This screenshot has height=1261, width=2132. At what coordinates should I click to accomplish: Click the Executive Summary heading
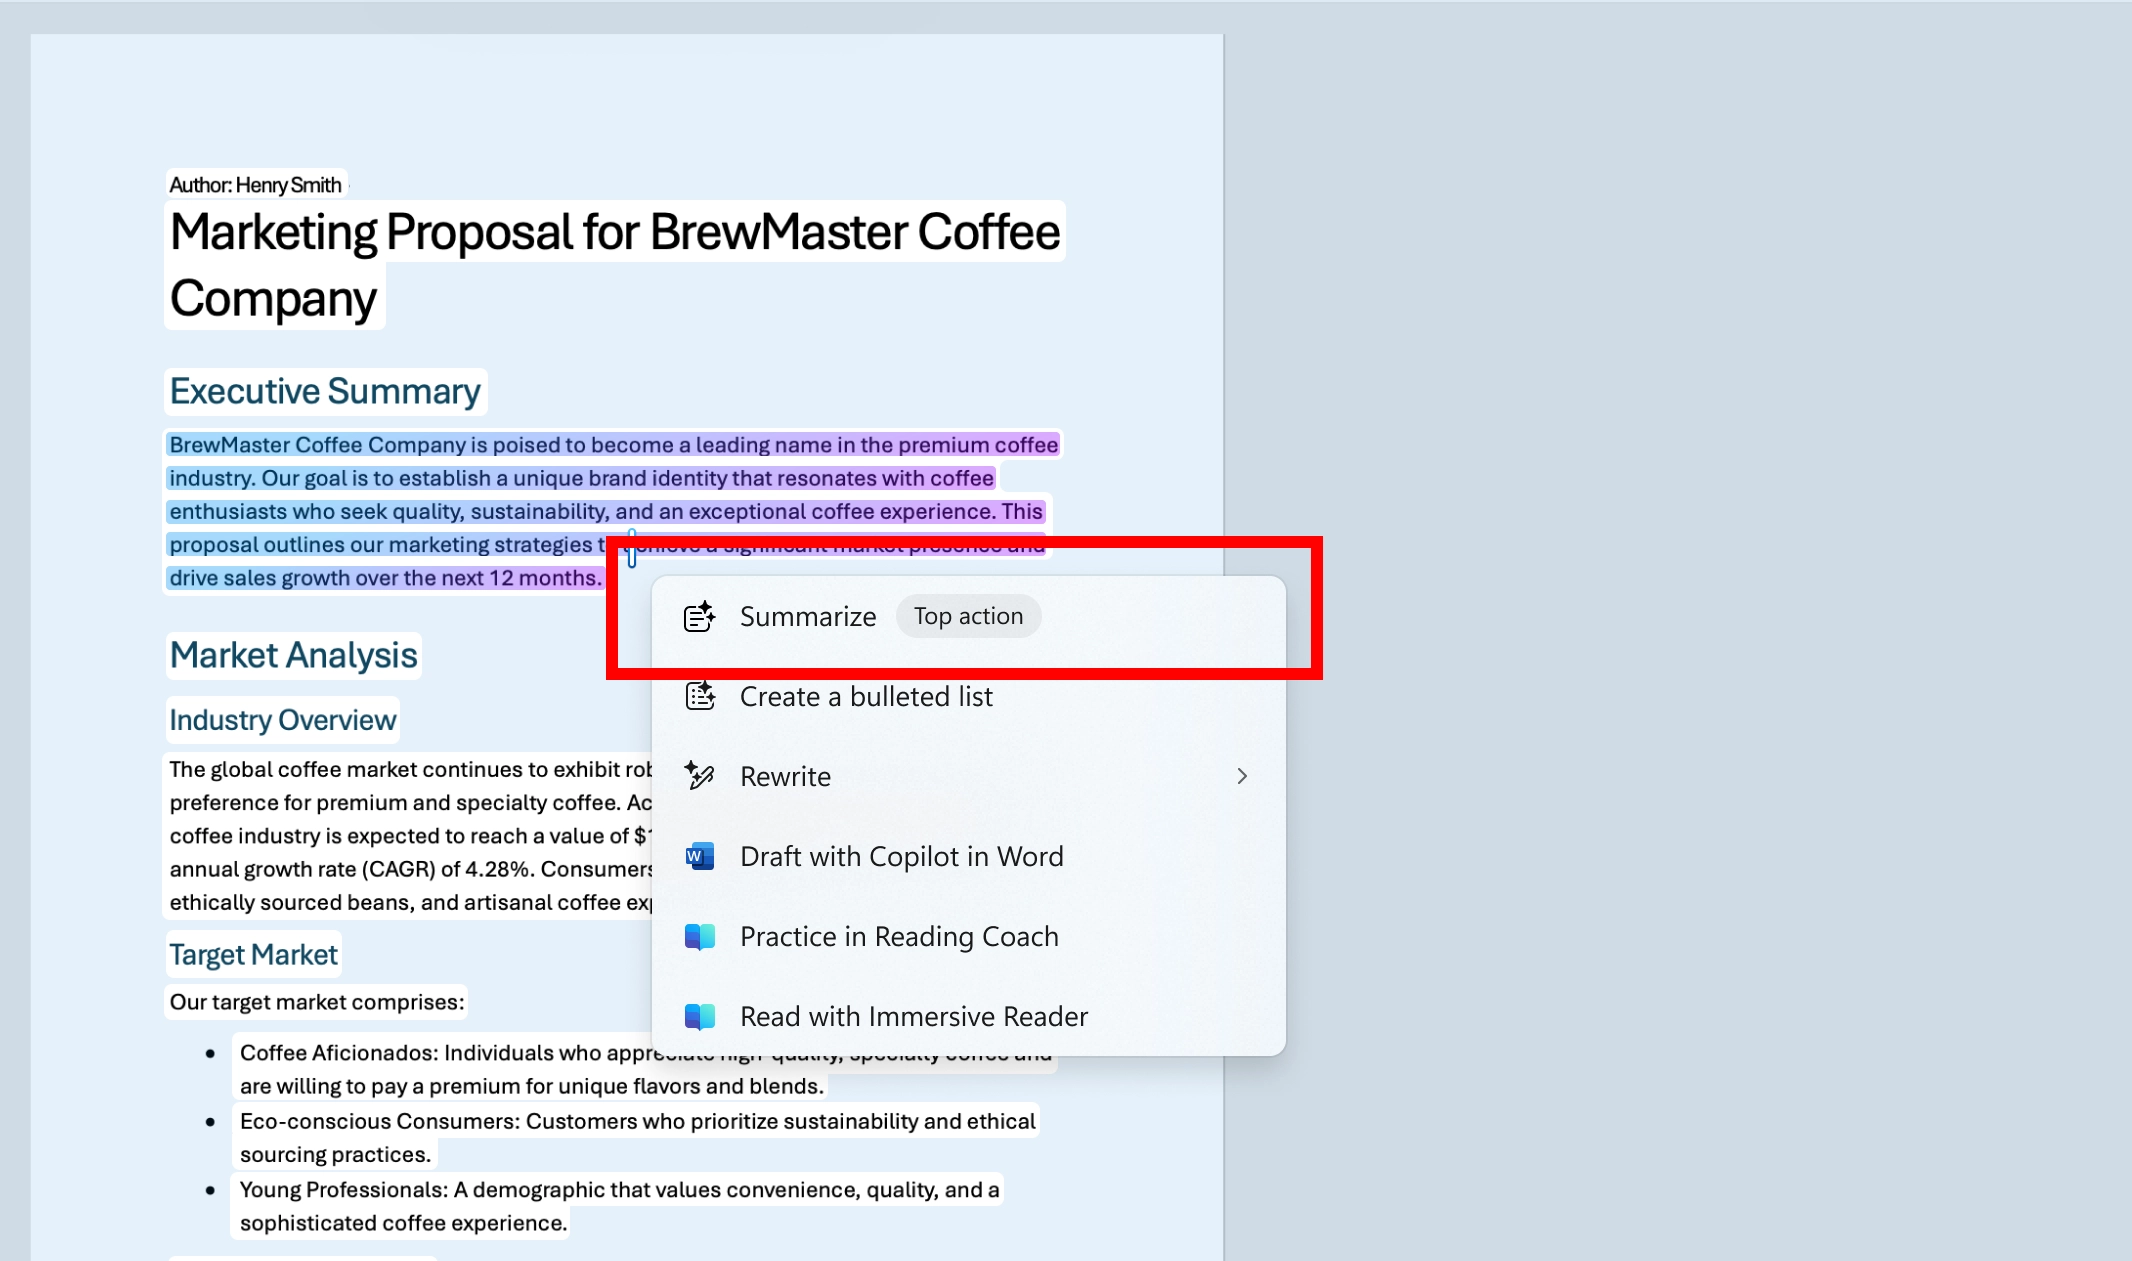pyautogui.click(x=325, y=391)
